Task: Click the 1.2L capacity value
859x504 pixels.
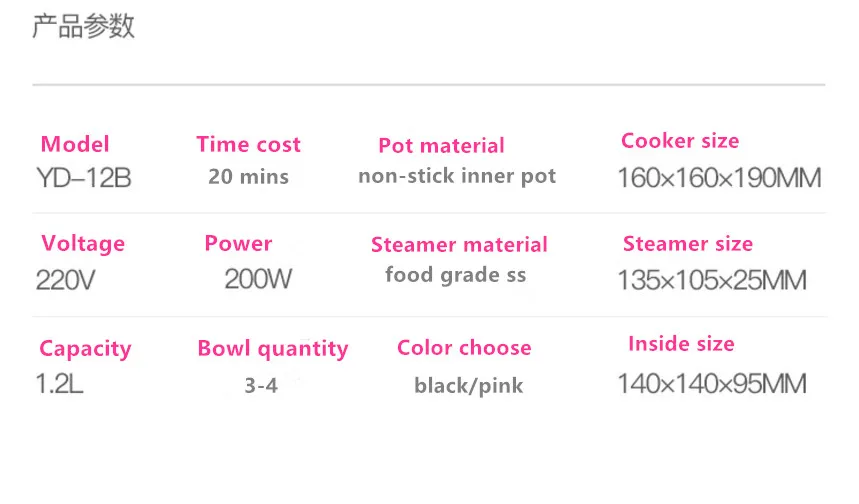Action: 60,383
